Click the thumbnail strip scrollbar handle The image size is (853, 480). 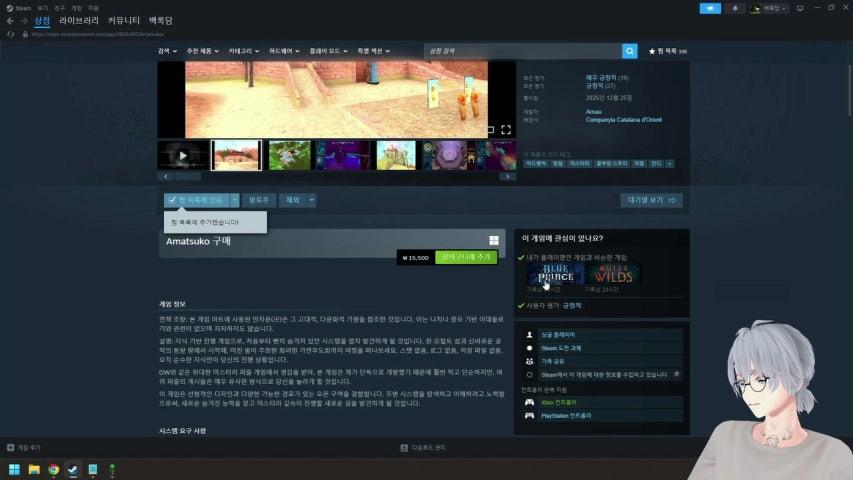tap(188, 176)
